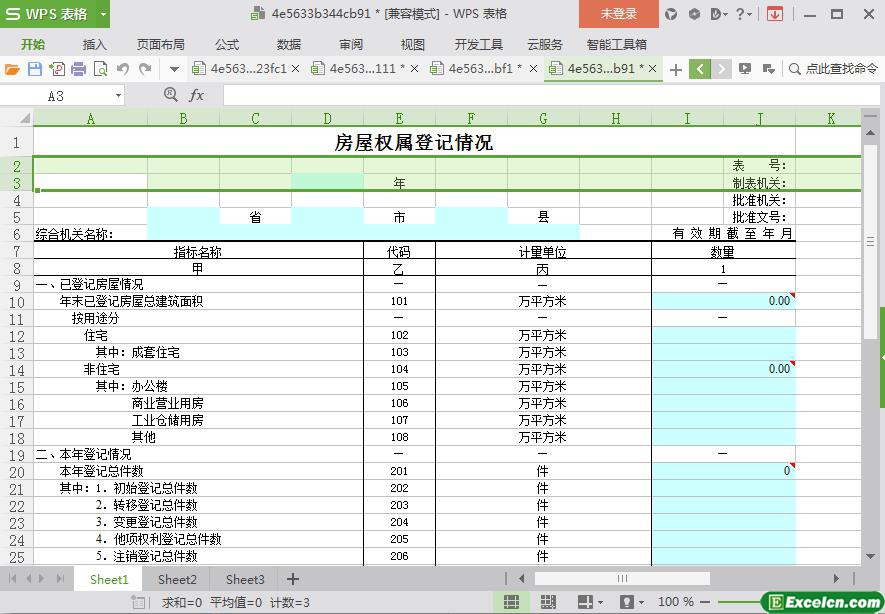
Task: Switch to Sheet2 tab
Action: pos(177,579)
